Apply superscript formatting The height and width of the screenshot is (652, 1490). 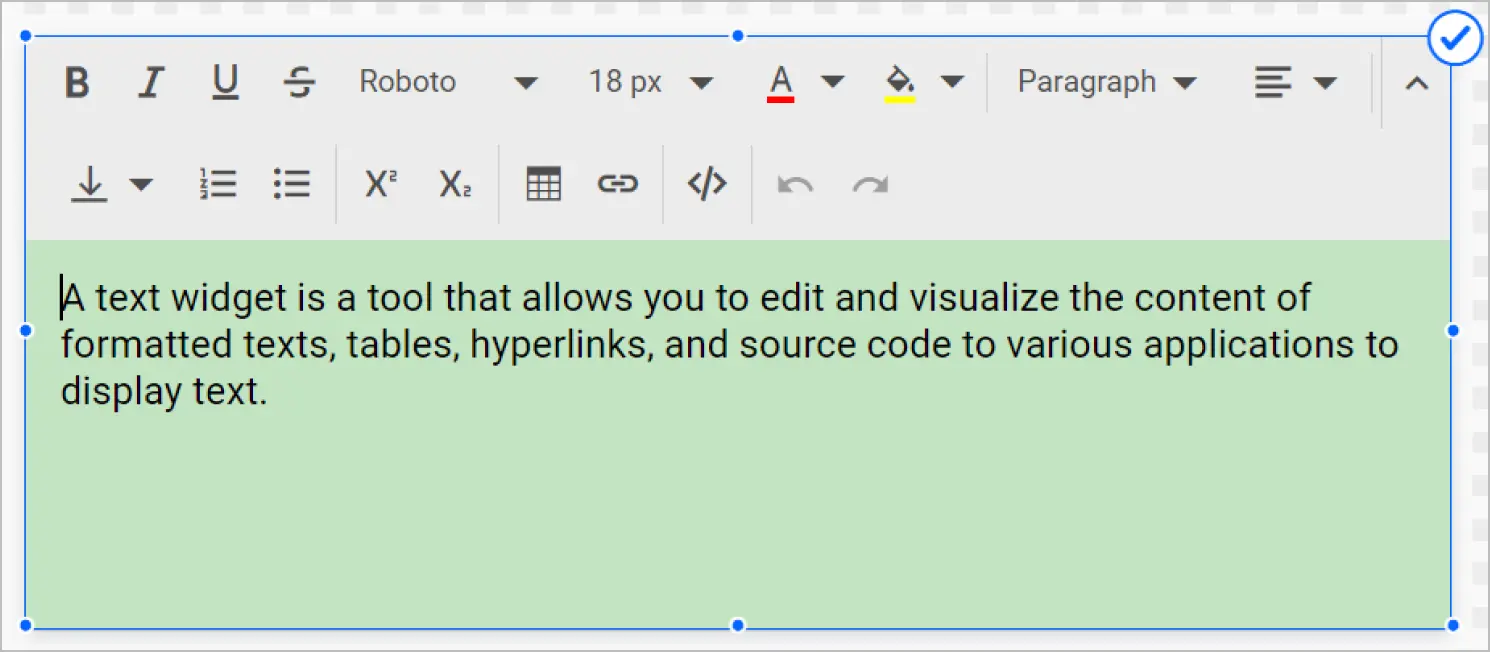380,184
